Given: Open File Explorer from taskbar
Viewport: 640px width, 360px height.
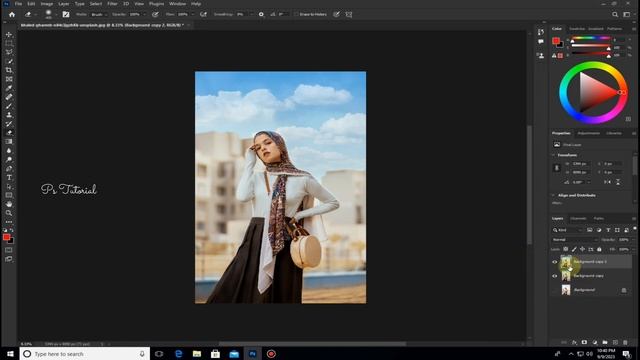Looking at the screenshot, I should 197,354.
